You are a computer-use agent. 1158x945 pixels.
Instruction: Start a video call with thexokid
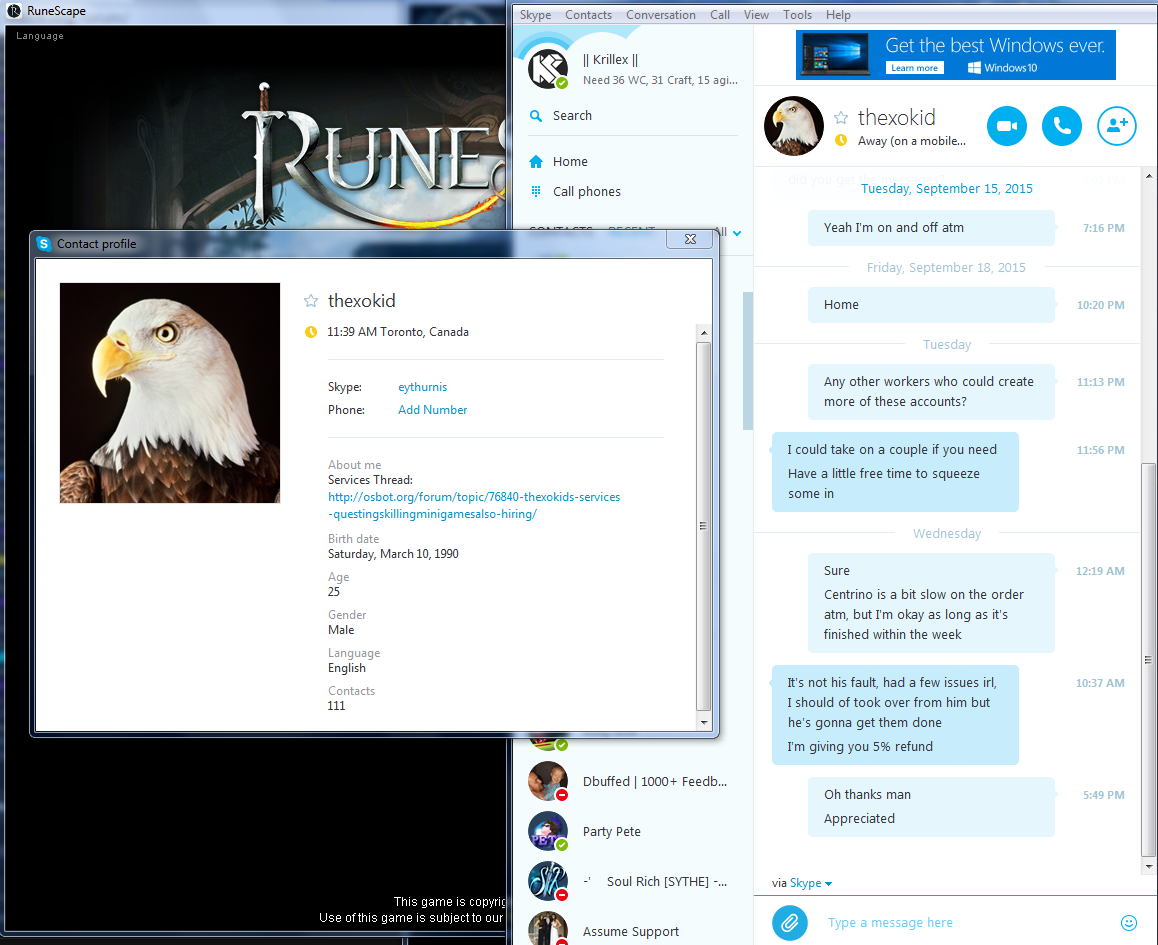pos(1007,126)
